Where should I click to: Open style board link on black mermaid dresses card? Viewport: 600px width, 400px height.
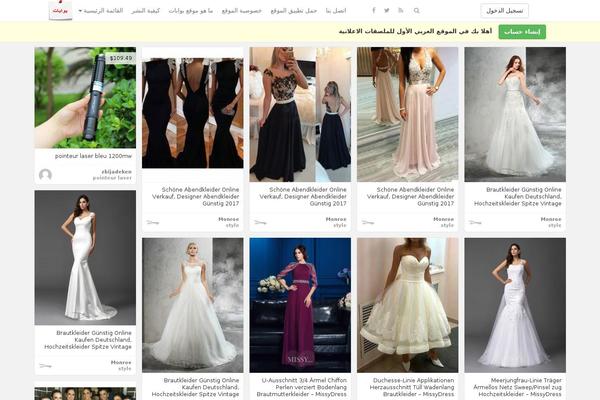click(x=232, y=225)
